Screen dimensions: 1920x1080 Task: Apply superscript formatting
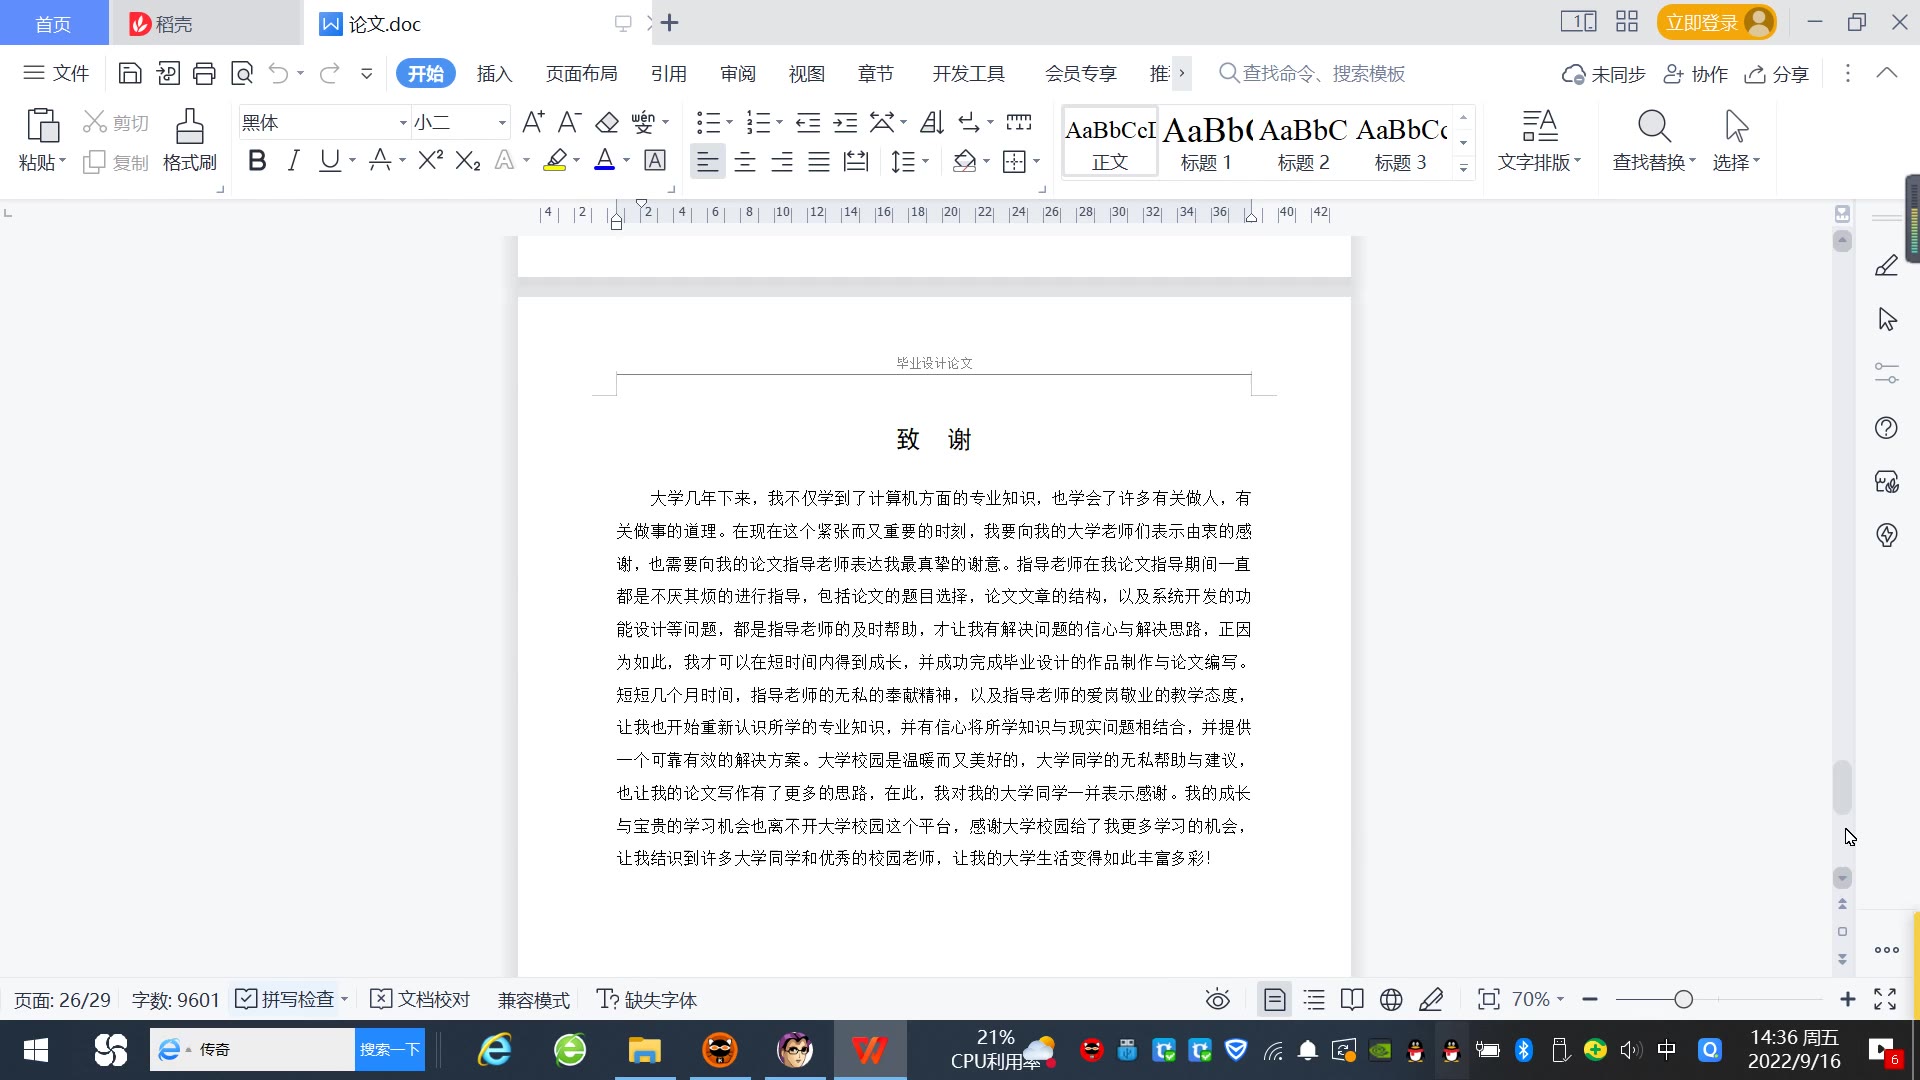click(431, 160)
